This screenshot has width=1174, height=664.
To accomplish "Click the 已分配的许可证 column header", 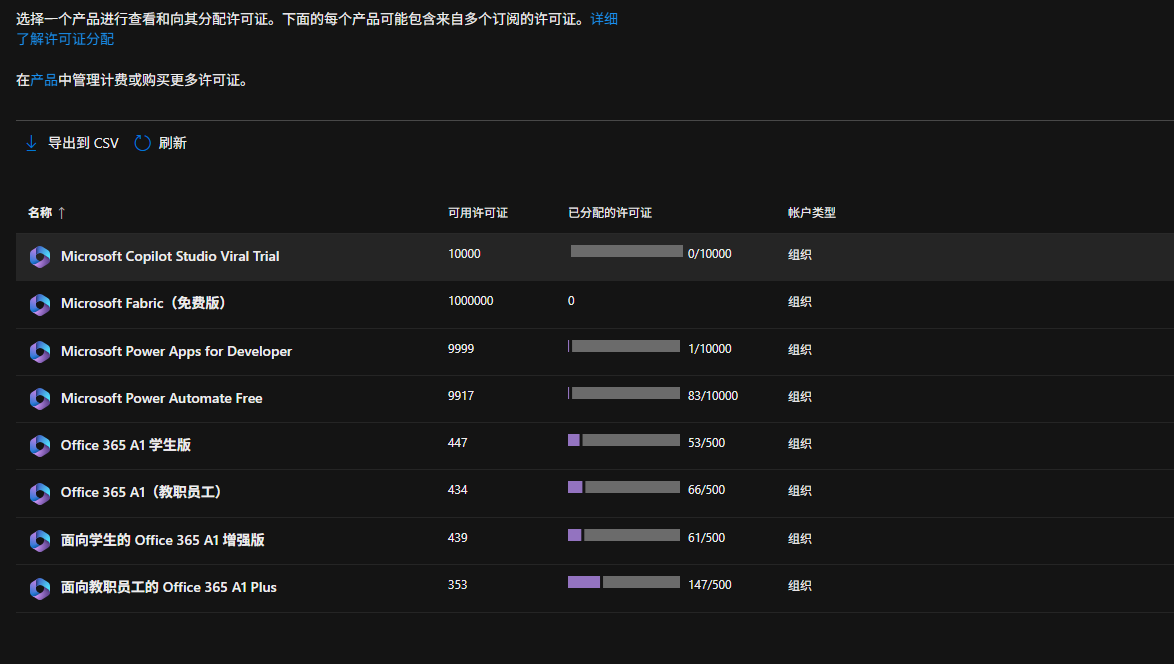I will tap(610, 213).
